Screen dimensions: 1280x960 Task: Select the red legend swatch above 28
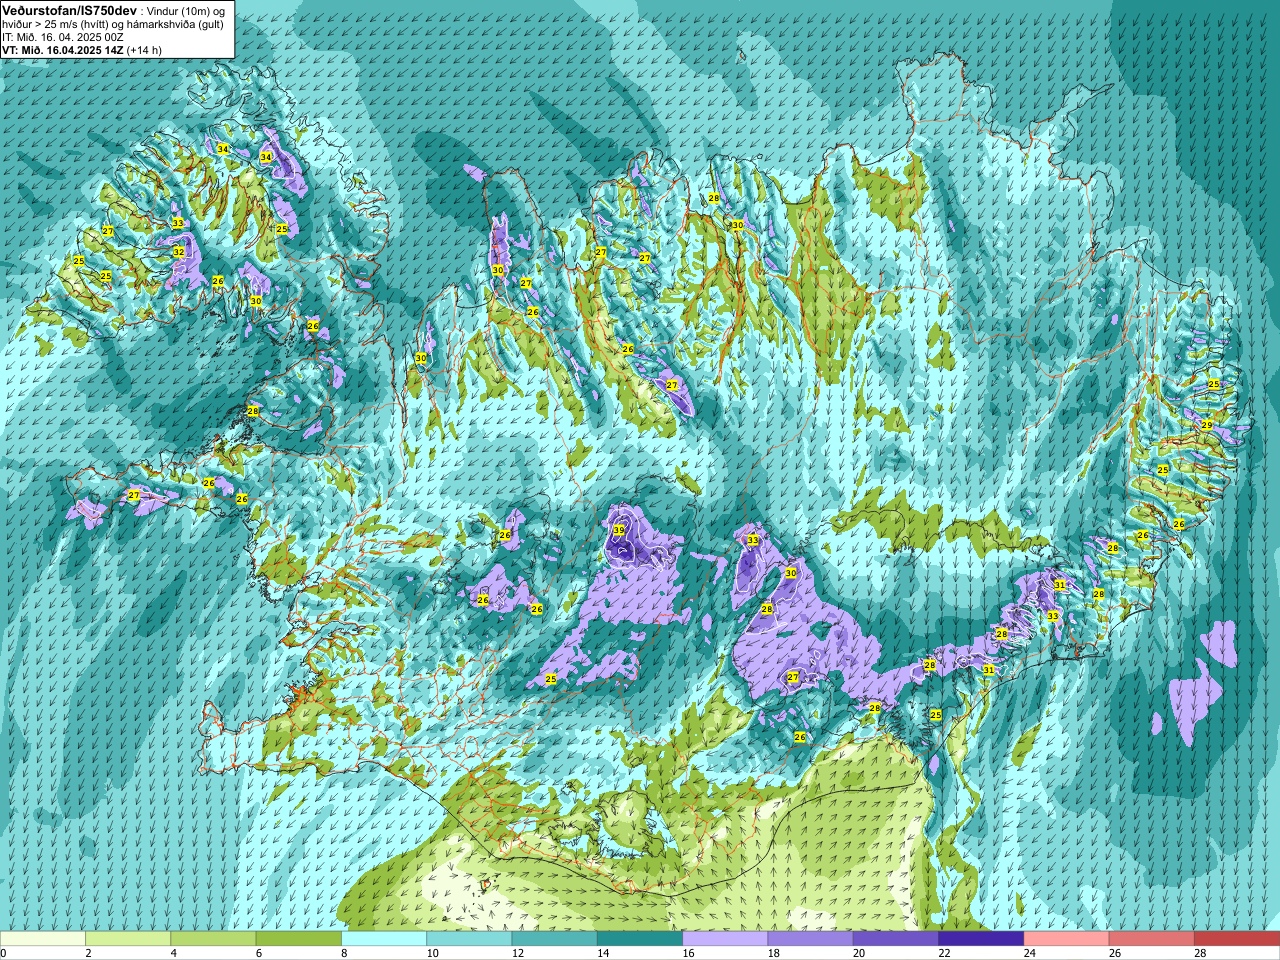[x=1237, y=939]
